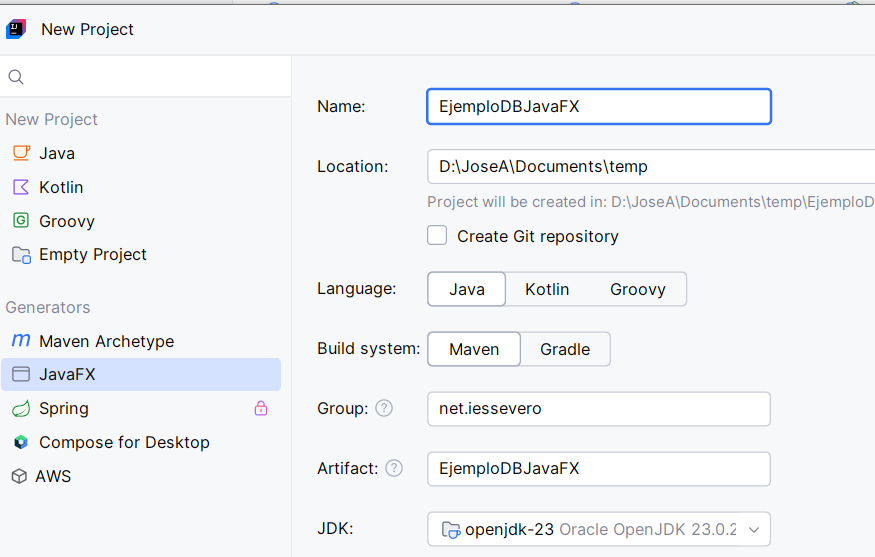Expand the JDK dropdown arrow
Viewport: 875px width, 557px height.
pos(754,530)
